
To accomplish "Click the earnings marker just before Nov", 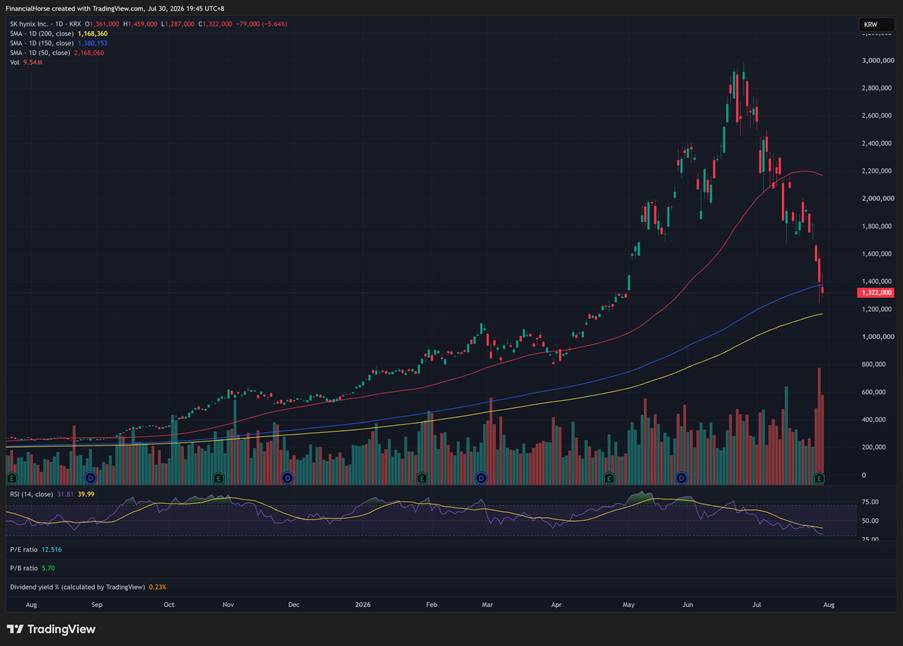I will (x=218, y=478).
